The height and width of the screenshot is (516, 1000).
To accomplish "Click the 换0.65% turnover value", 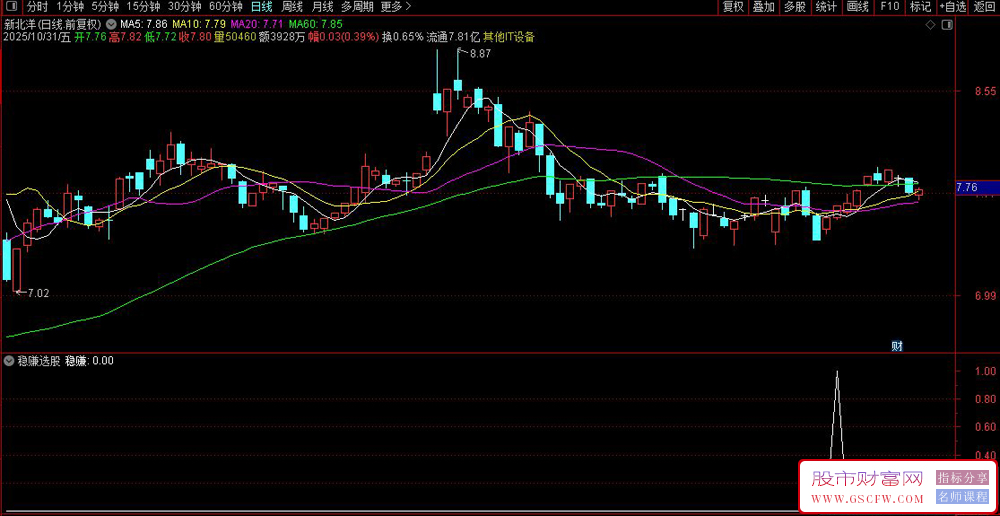I will tap(402, 37).
